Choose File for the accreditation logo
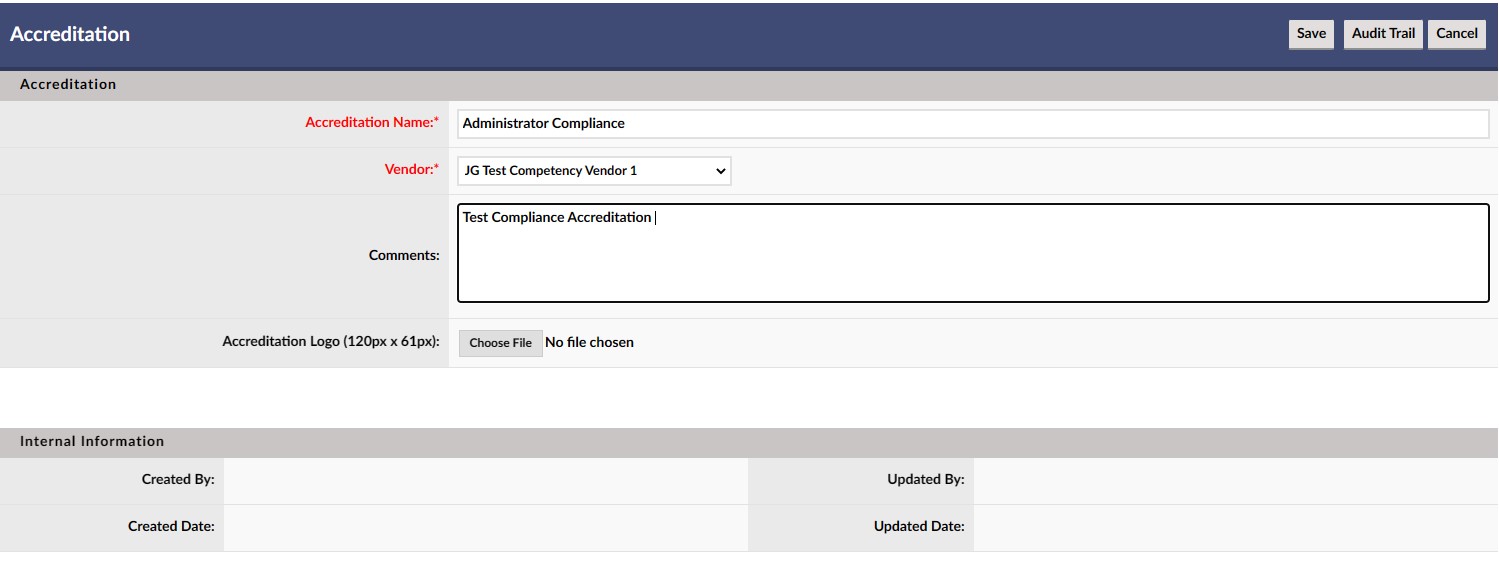Image resolution: width=1499 pixels, height=568 pixels. tap(500, 343)
